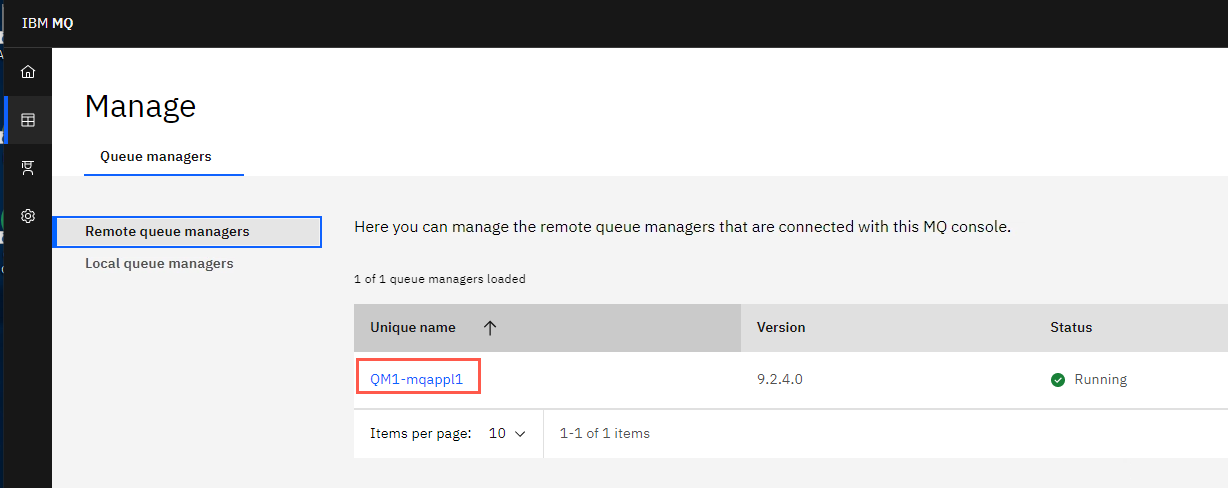Open the QM1-mqappl1 queue manager link

[417, 380]
